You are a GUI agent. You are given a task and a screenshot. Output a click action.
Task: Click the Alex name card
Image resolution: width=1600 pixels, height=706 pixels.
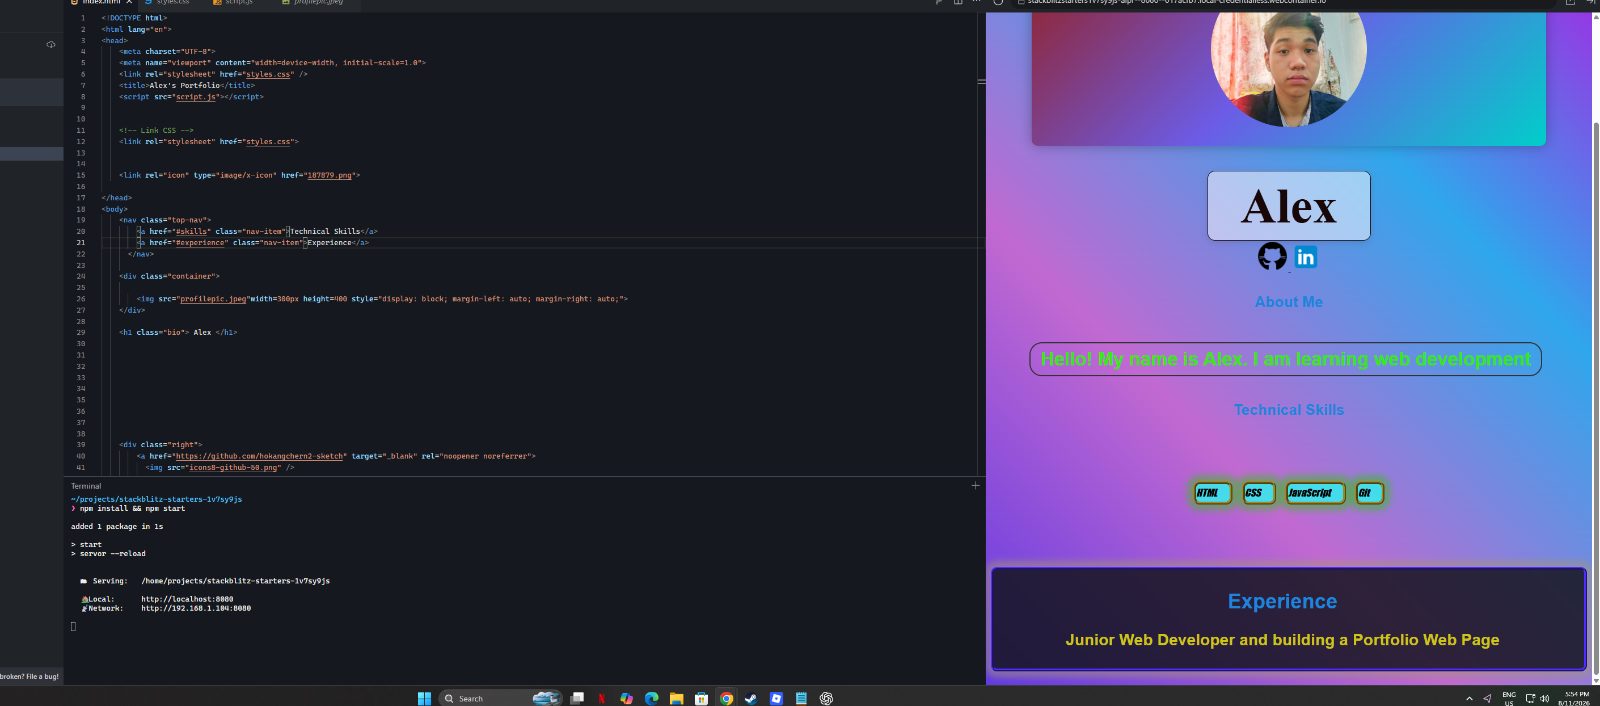coord(1288,206)
